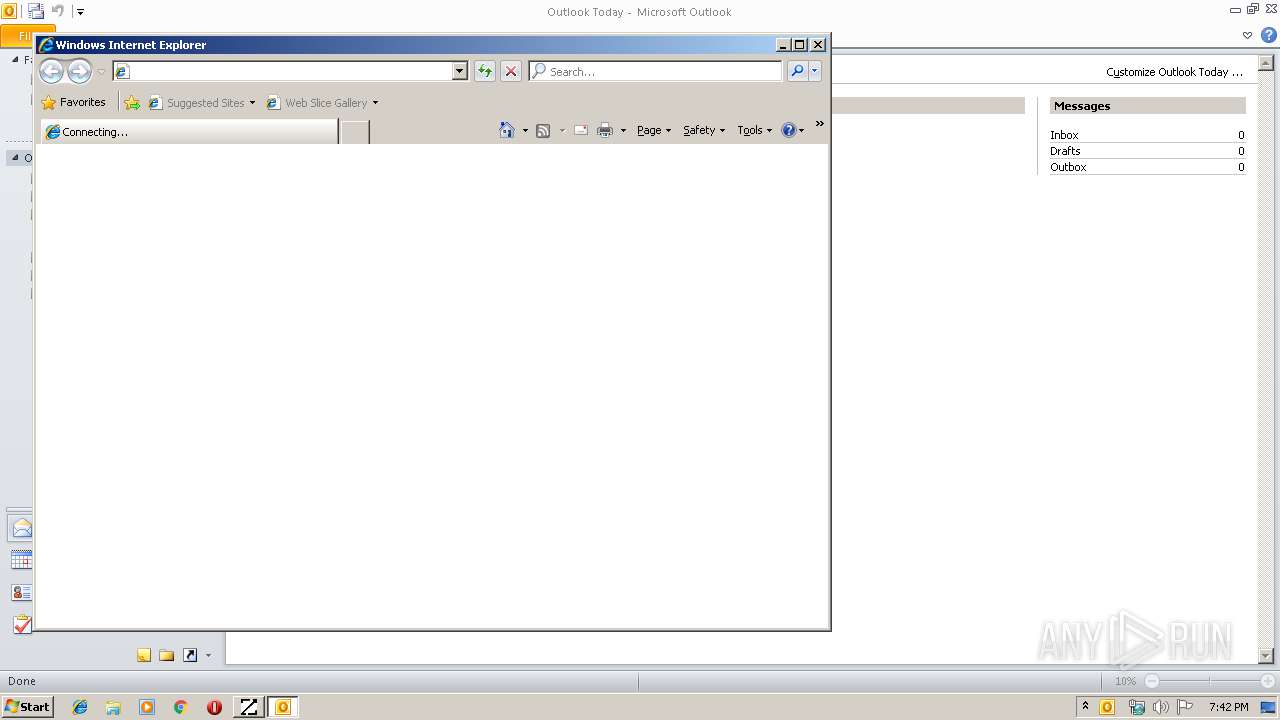This screenshot has width=1280, height=720.
Task: Show more IE command bar items chevron
Action: point(820,124)
